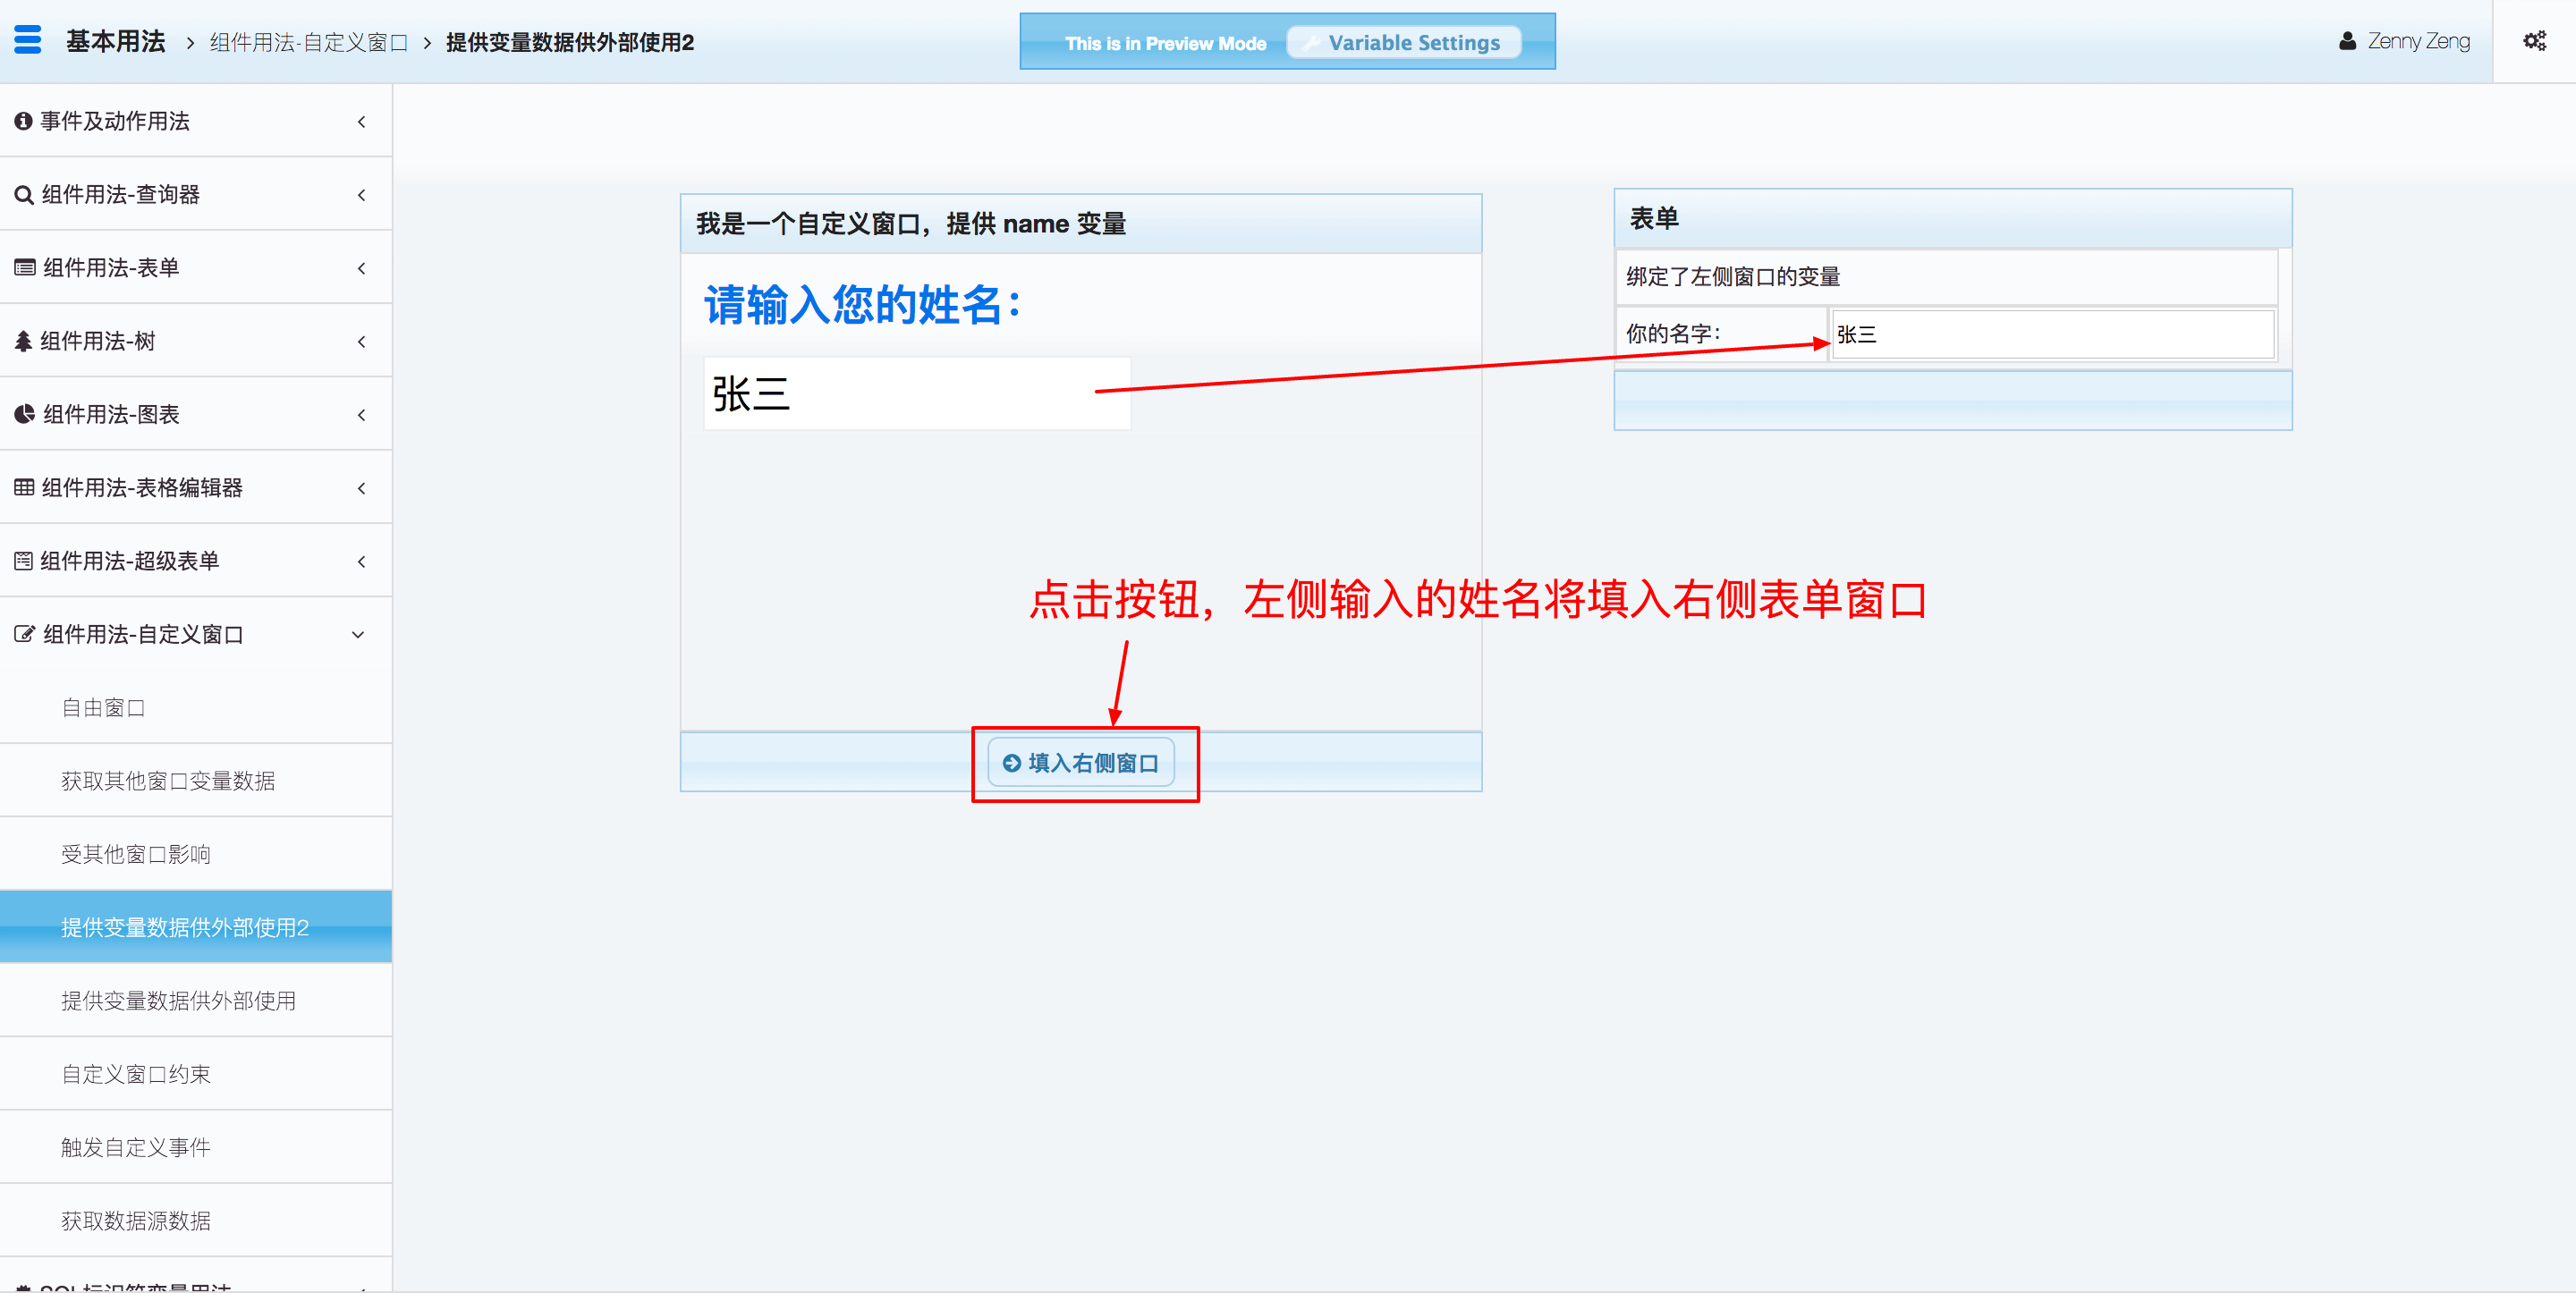Collapse the 组件用法-自定义窗口 section arrow
Screen dimensions: 2576x1293
pyautogui.click(x=358, y=634)
